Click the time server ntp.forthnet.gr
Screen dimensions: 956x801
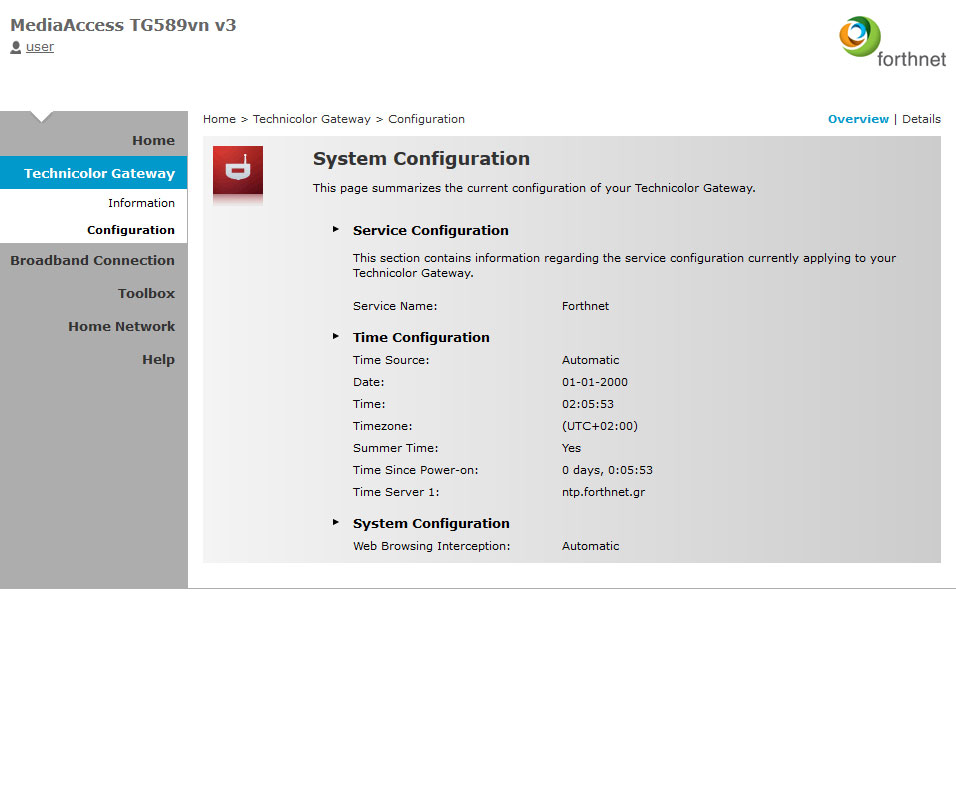pos(603,492)
